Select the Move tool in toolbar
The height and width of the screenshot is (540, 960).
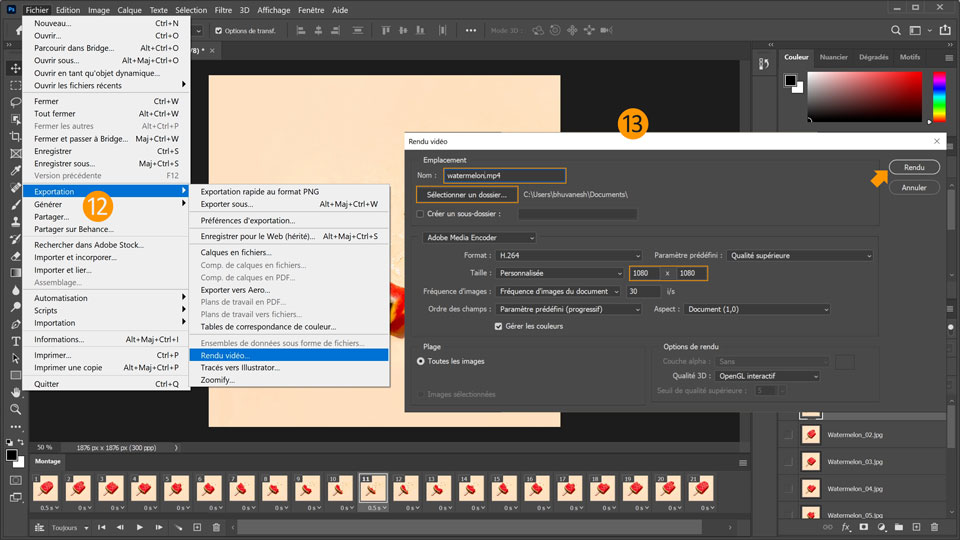click(15, 68)
